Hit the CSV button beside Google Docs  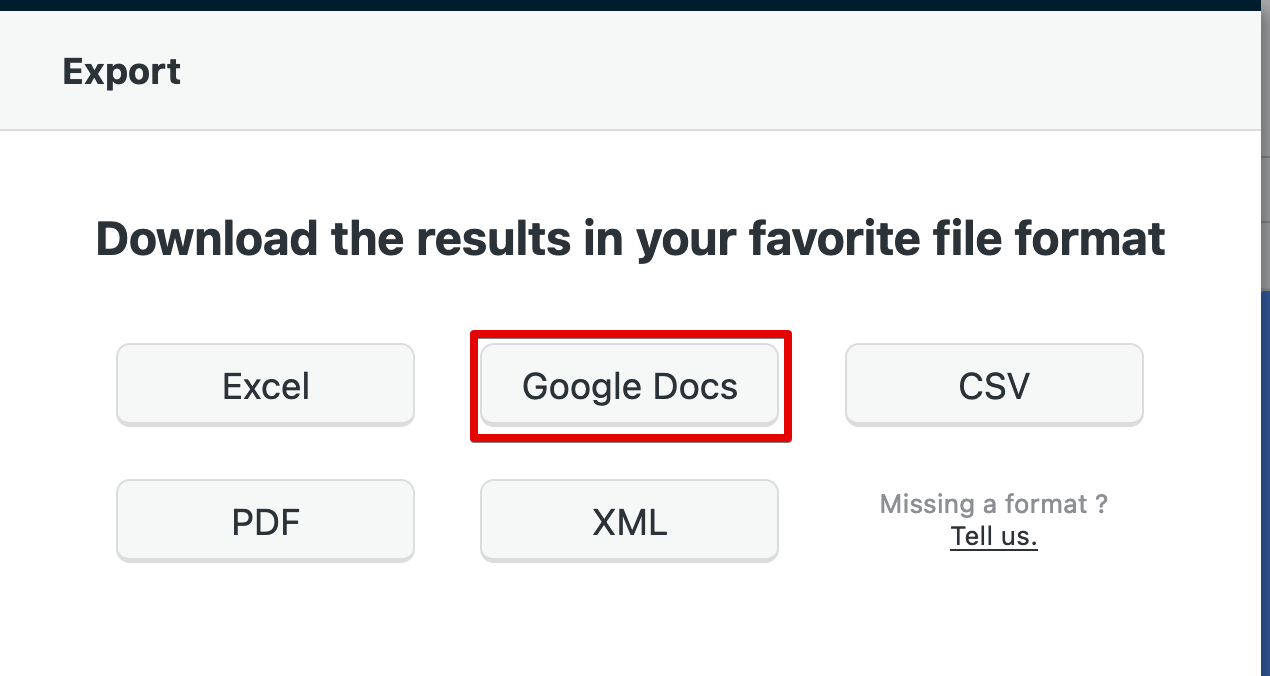click(994, 385)
